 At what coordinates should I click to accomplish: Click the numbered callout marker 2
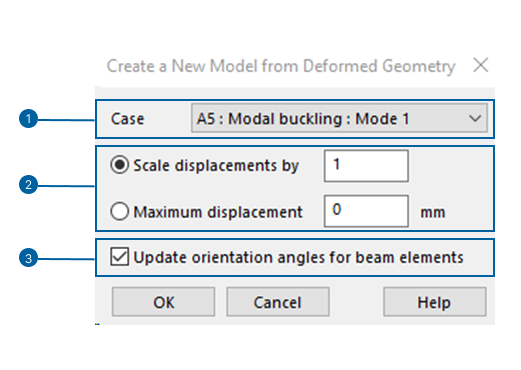coord(28,185)
